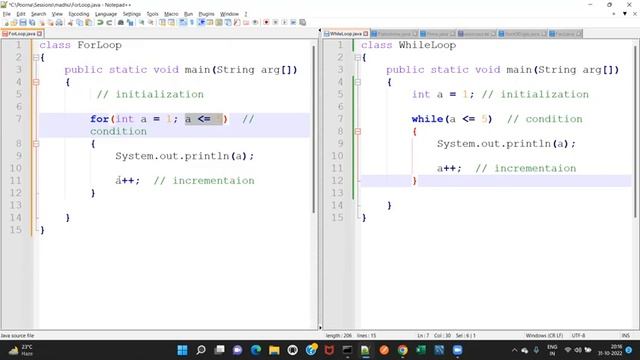The image size is (640, 360).
Task: Click the Zoom Out toolbar icon
Action: coord(151,22)
